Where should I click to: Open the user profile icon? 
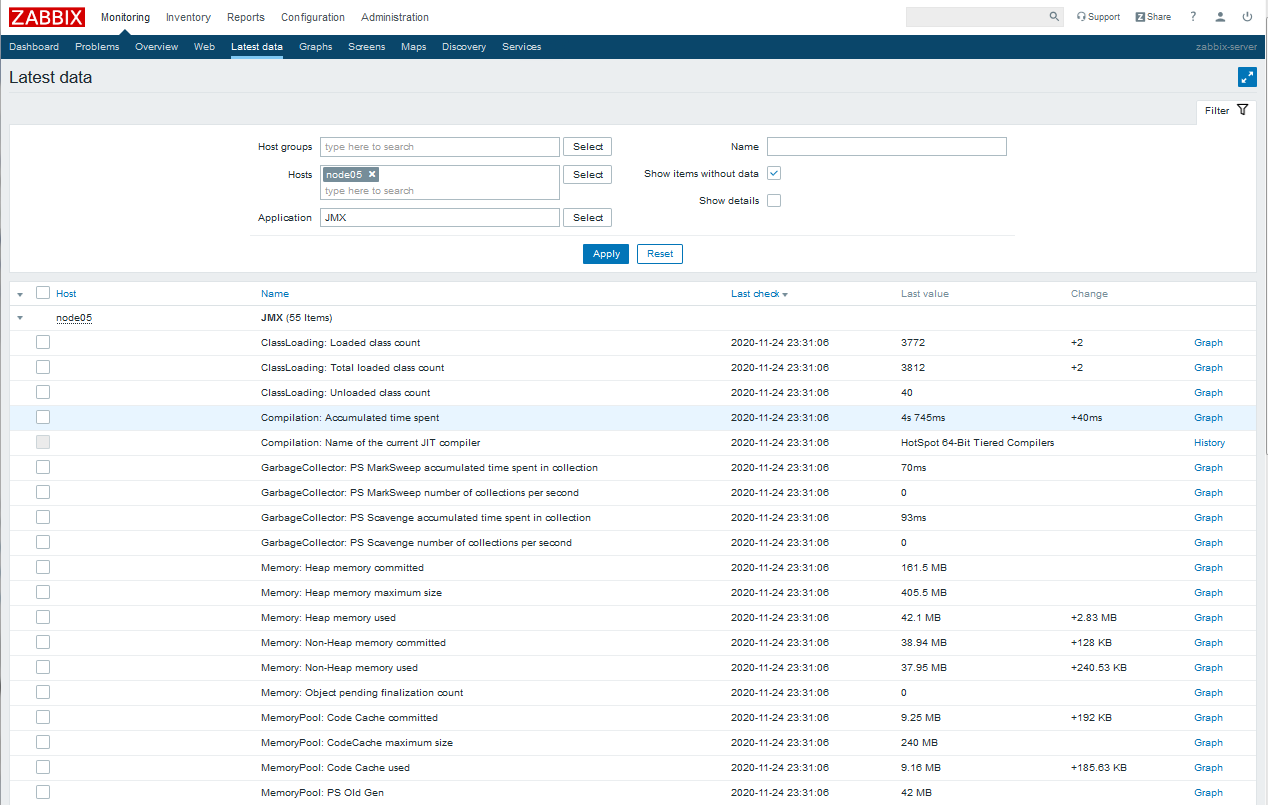1220,17
